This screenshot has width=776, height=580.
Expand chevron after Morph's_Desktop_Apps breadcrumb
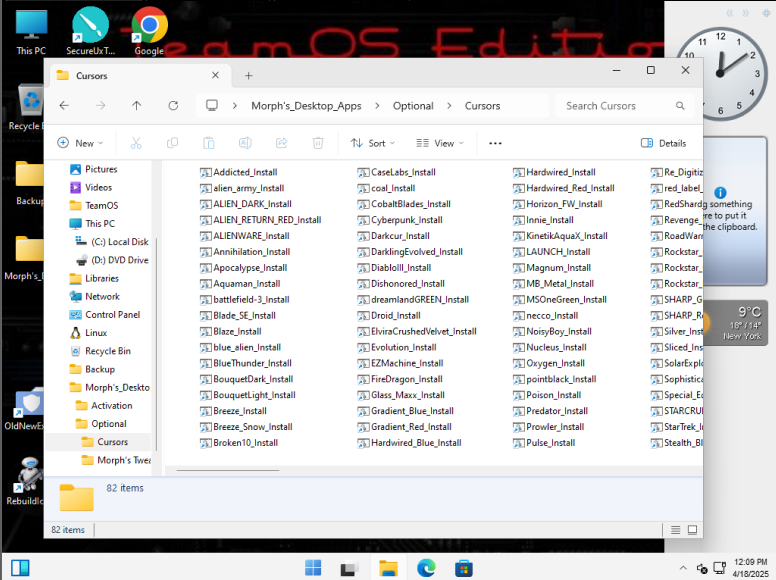click(x=377, y=105)
